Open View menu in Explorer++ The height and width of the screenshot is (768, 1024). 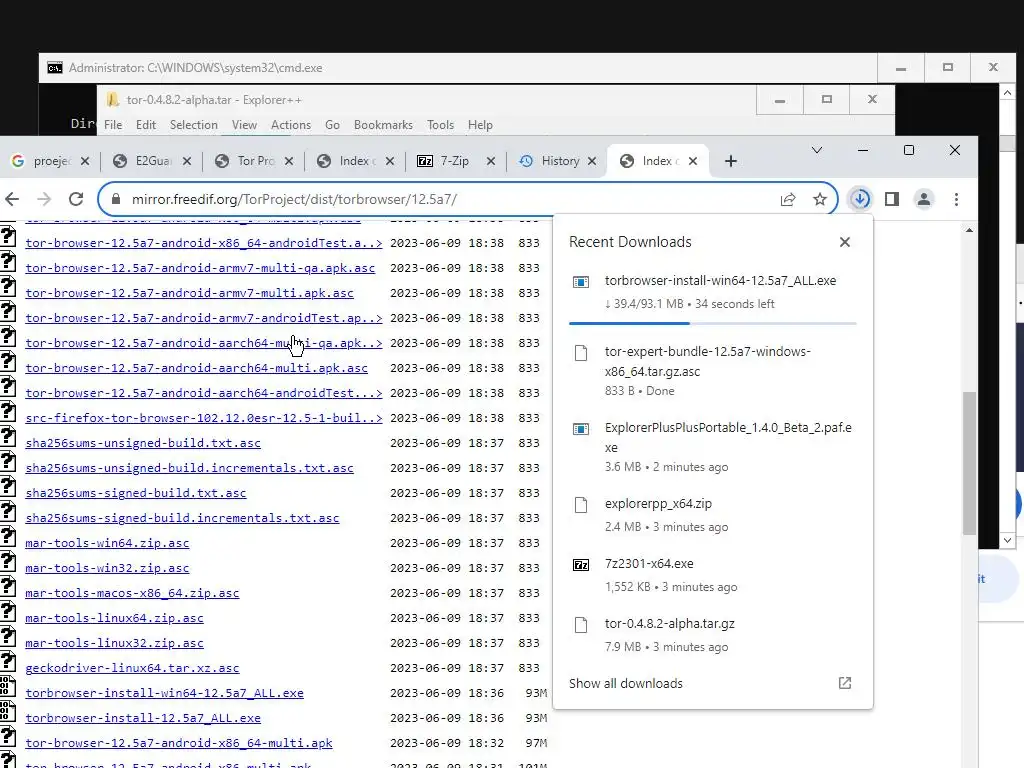[x=244, y=125]
